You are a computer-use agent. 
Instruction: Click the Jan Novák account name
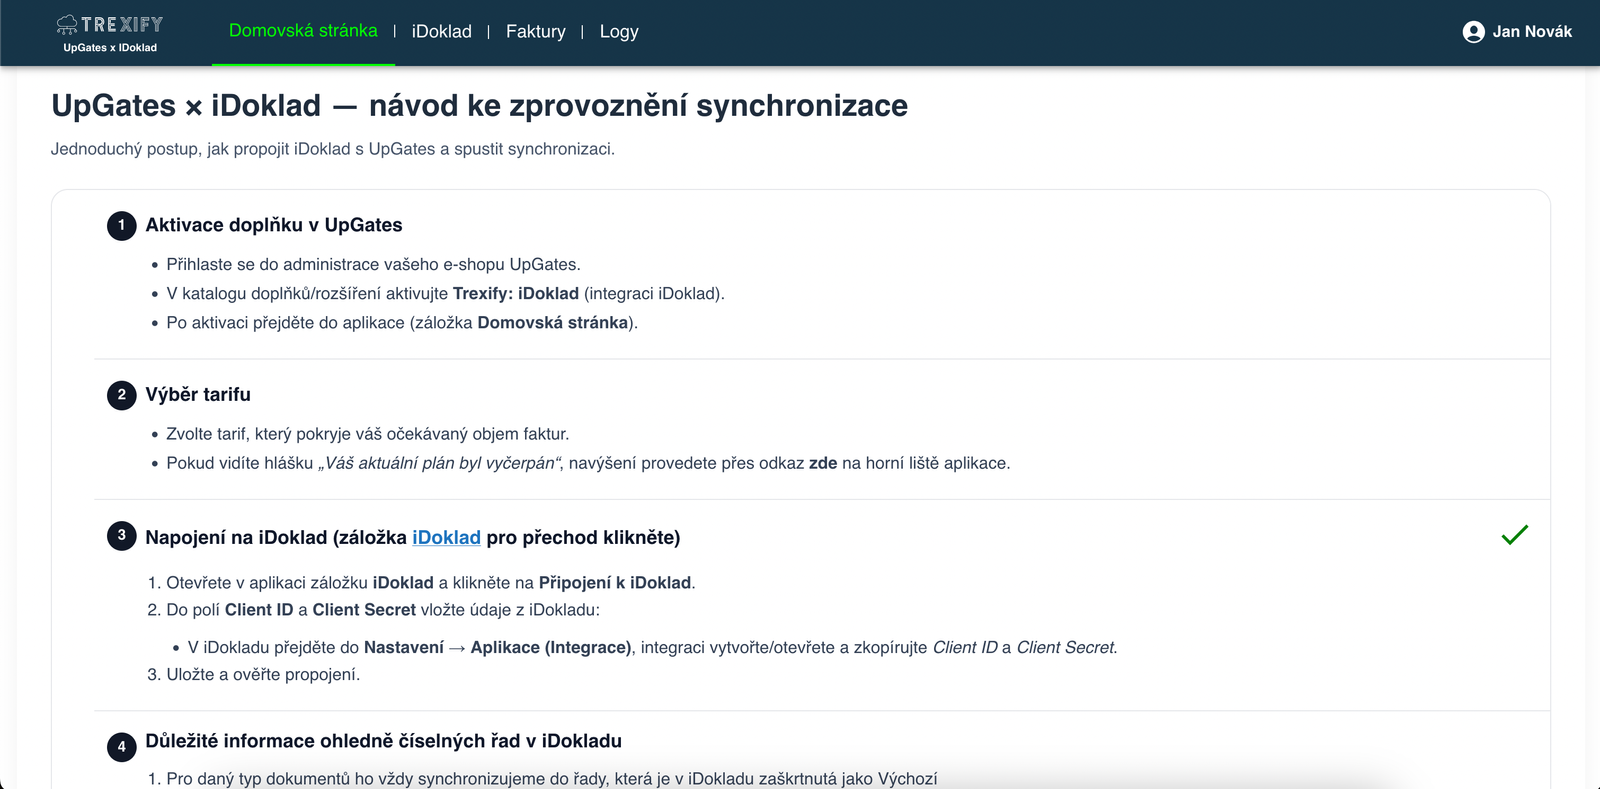[x=1532, y=32]
